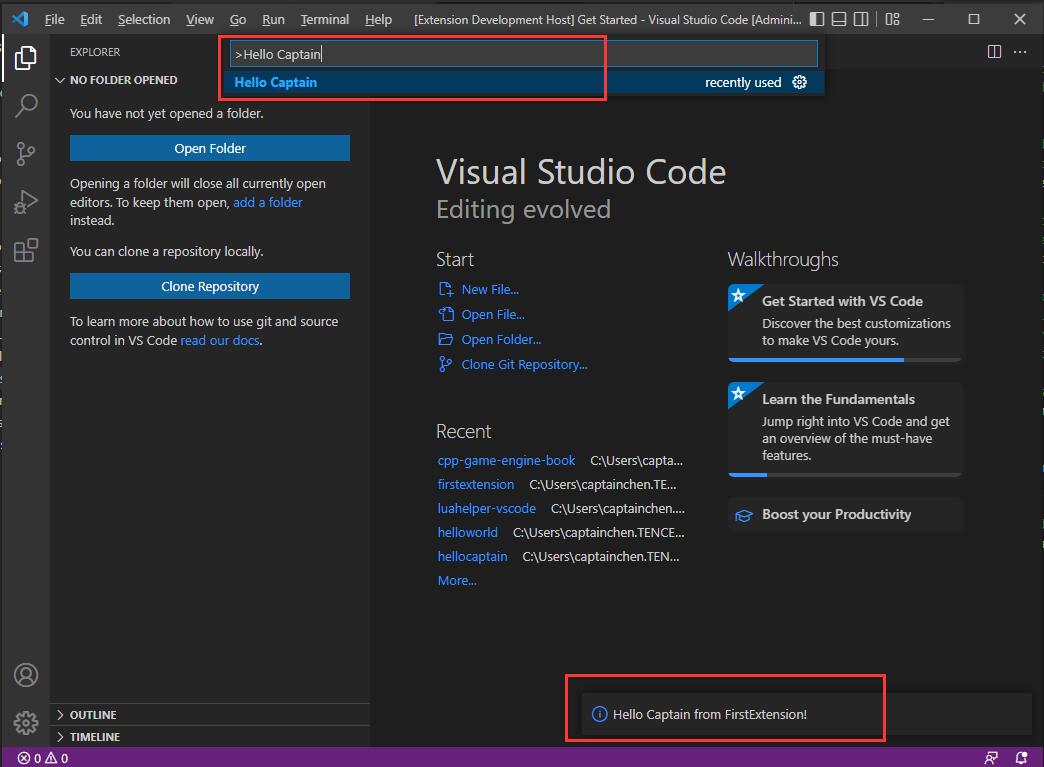Click errors and warnings count in status bar
This screenshot has width=1044, height=767.
[43, 758]
